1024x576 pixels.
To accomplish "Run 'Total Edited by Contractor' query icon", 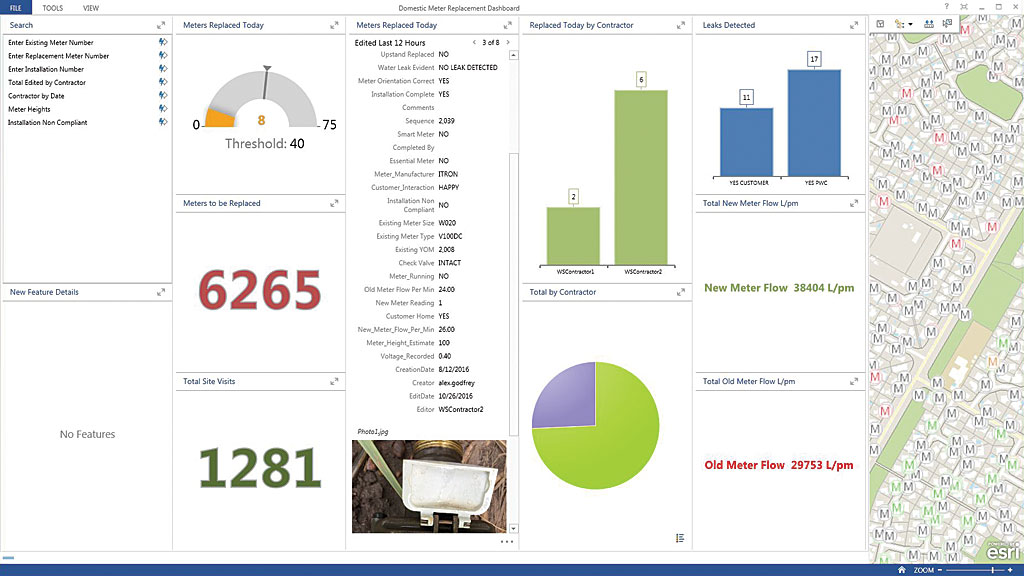I will tap(163, 82).
